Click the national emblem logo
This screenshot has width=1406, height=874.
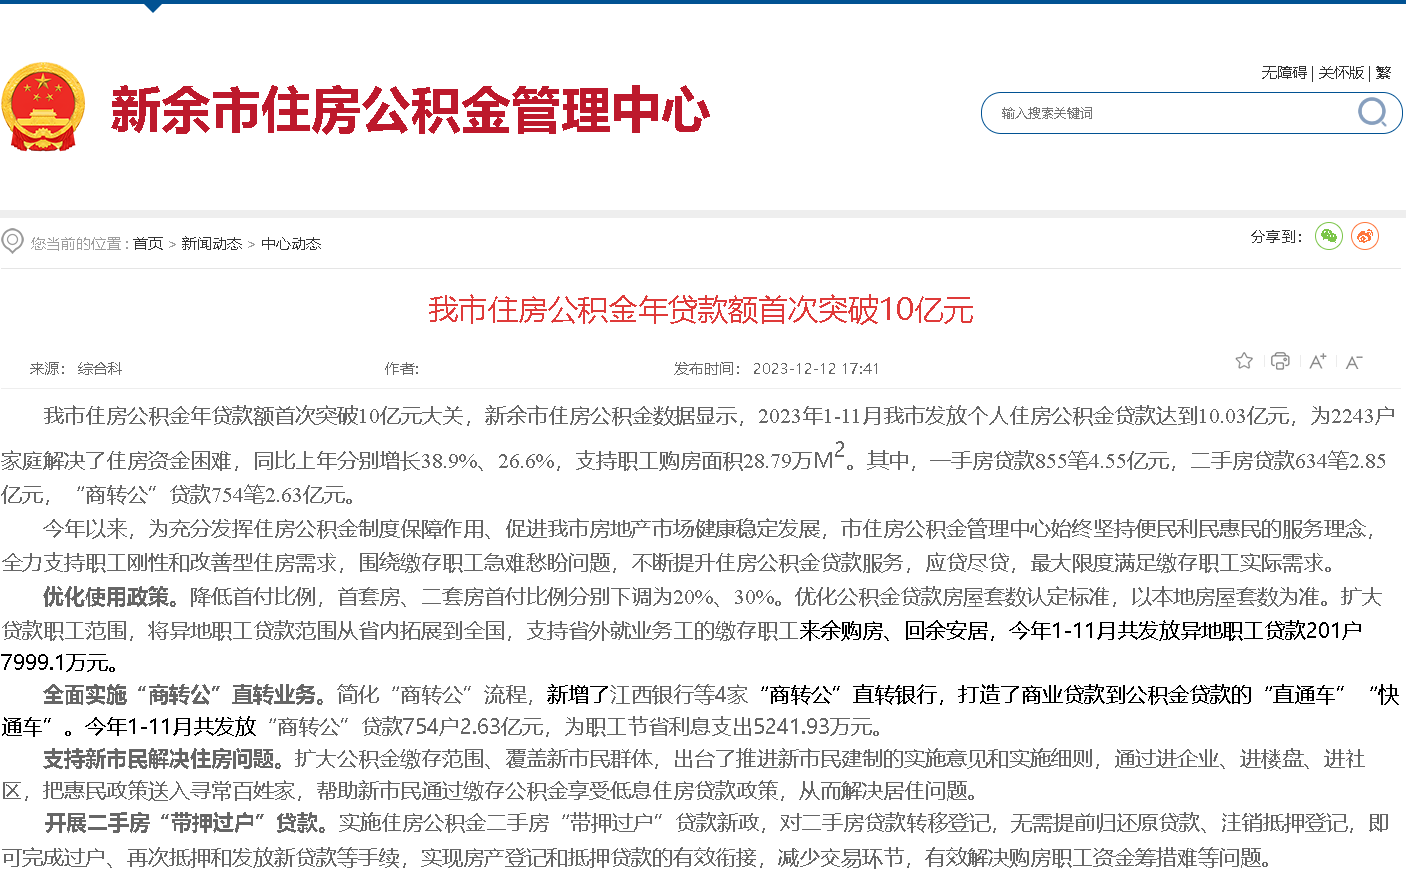pos(43,108)
